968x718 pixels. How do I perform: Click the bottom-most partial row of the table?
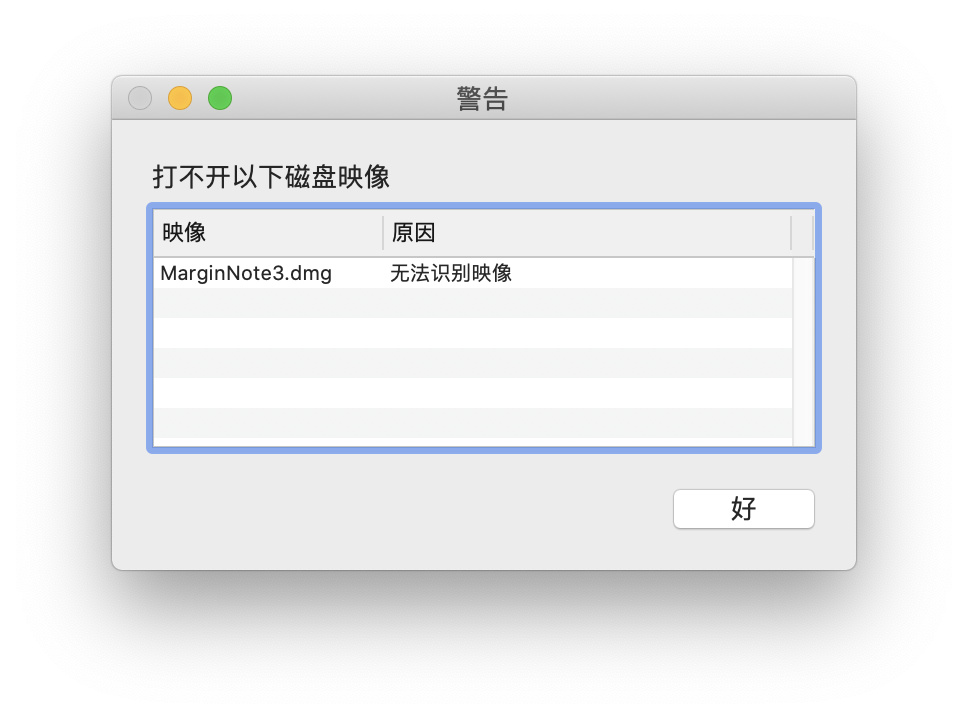[x=473, y=442]
